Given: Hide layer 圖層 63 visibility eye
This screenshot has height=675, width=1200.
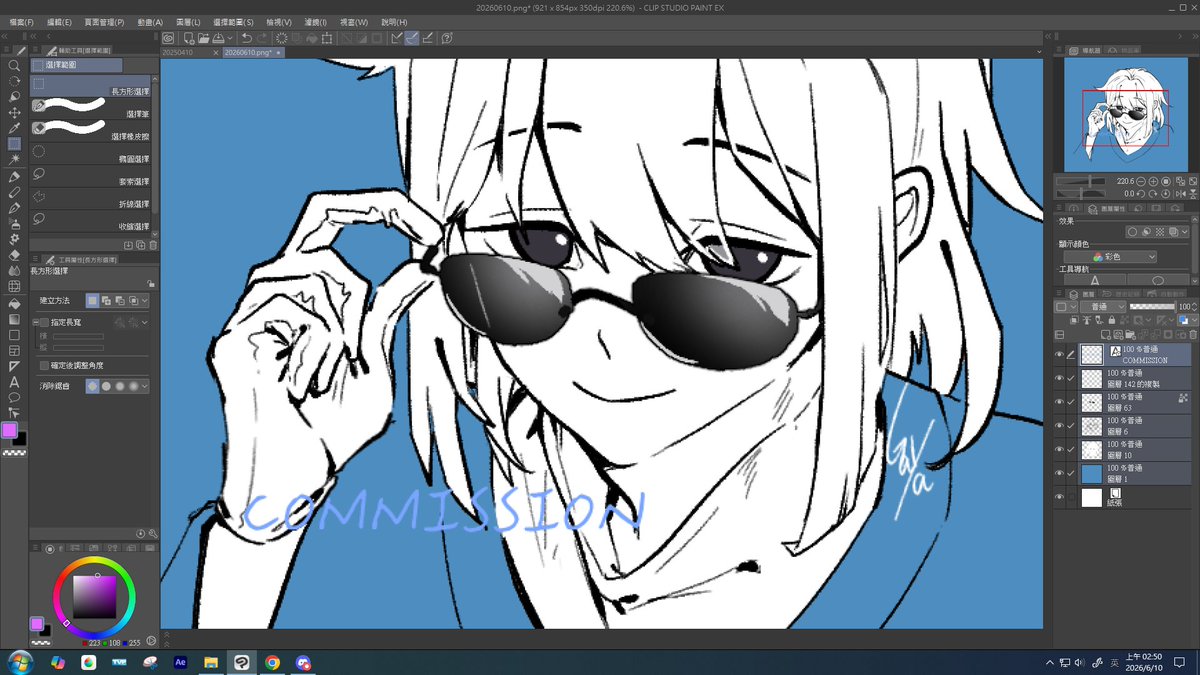Looking at the screenshot, I should coord(1059,402).
